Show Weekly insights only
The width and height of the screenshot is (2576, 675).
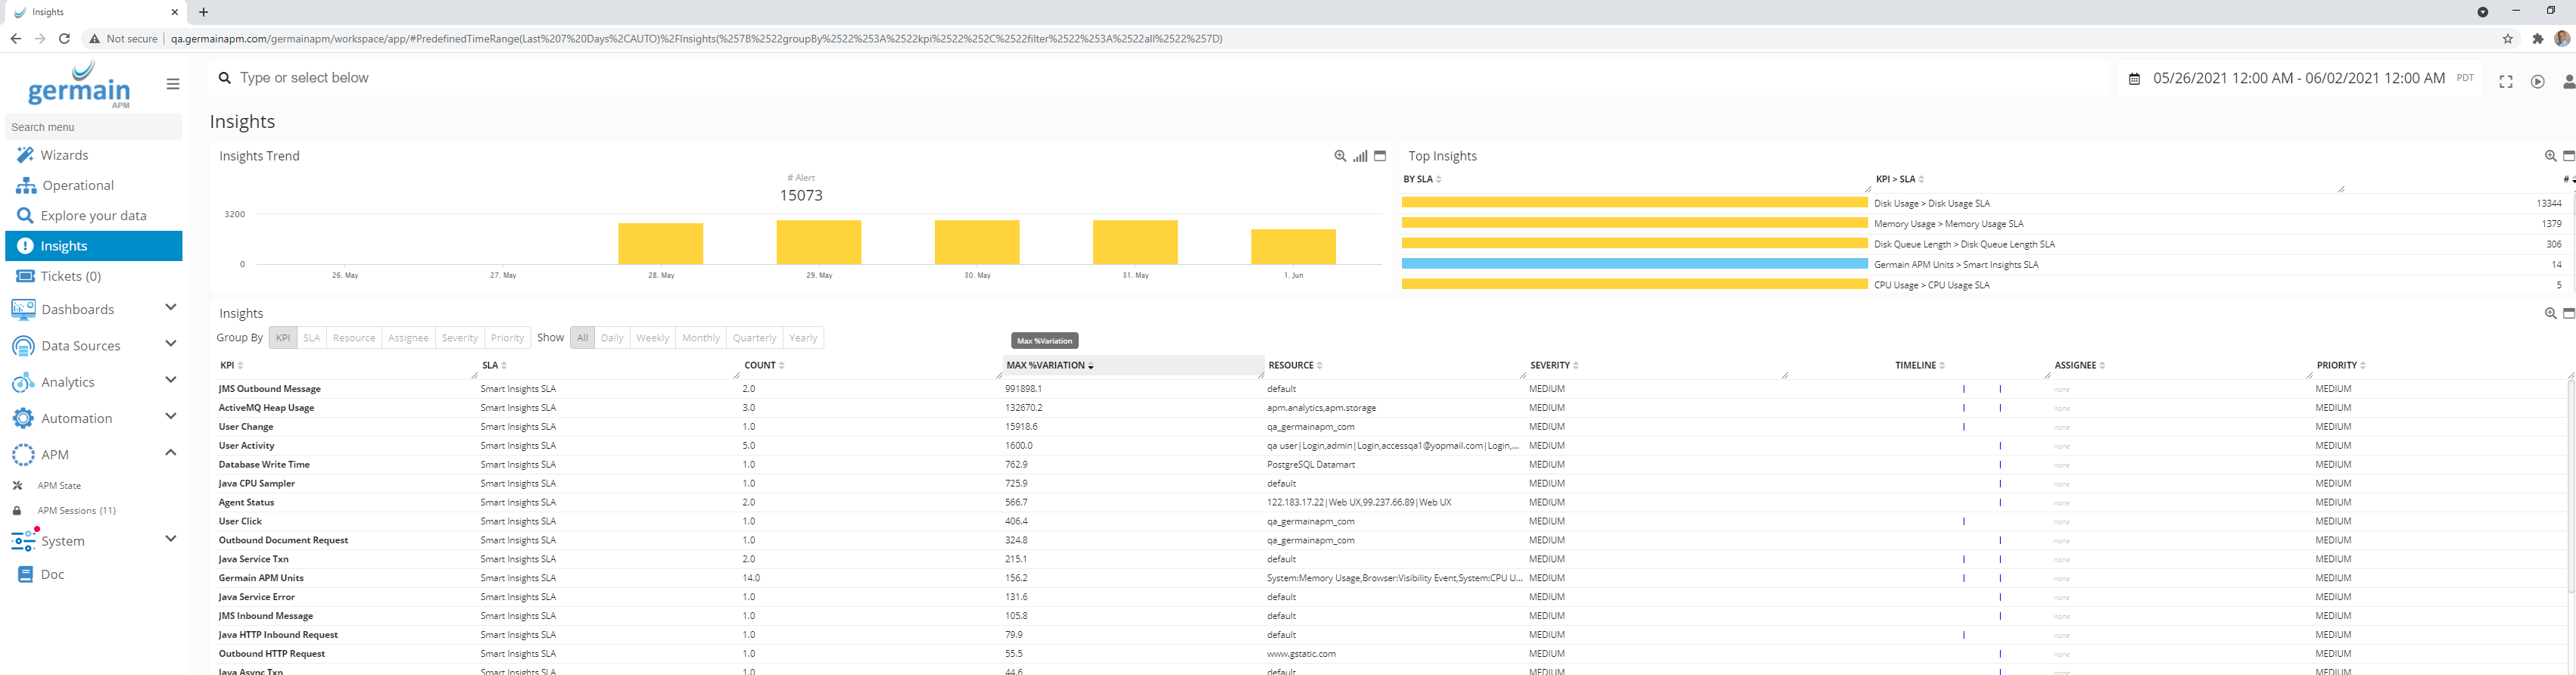tap(652, 338)
